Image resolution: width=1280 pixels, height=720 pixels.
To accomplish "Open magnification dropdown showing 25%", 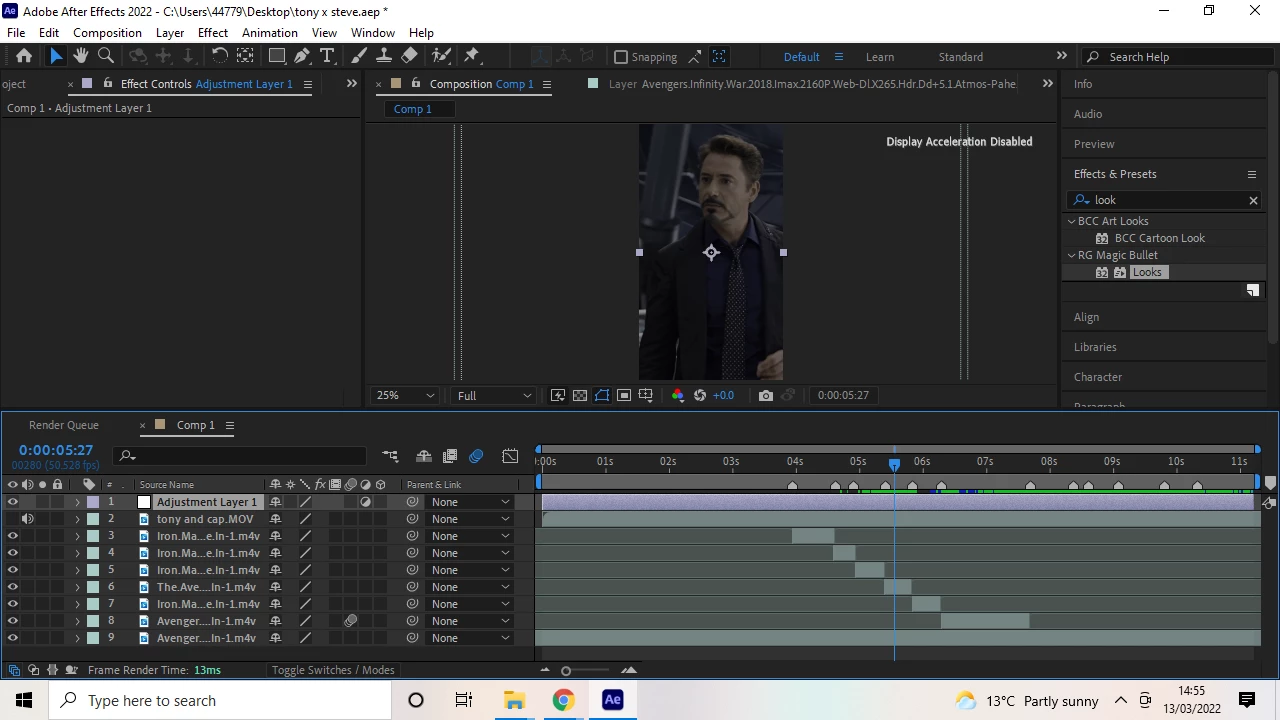I will point(405,395).
